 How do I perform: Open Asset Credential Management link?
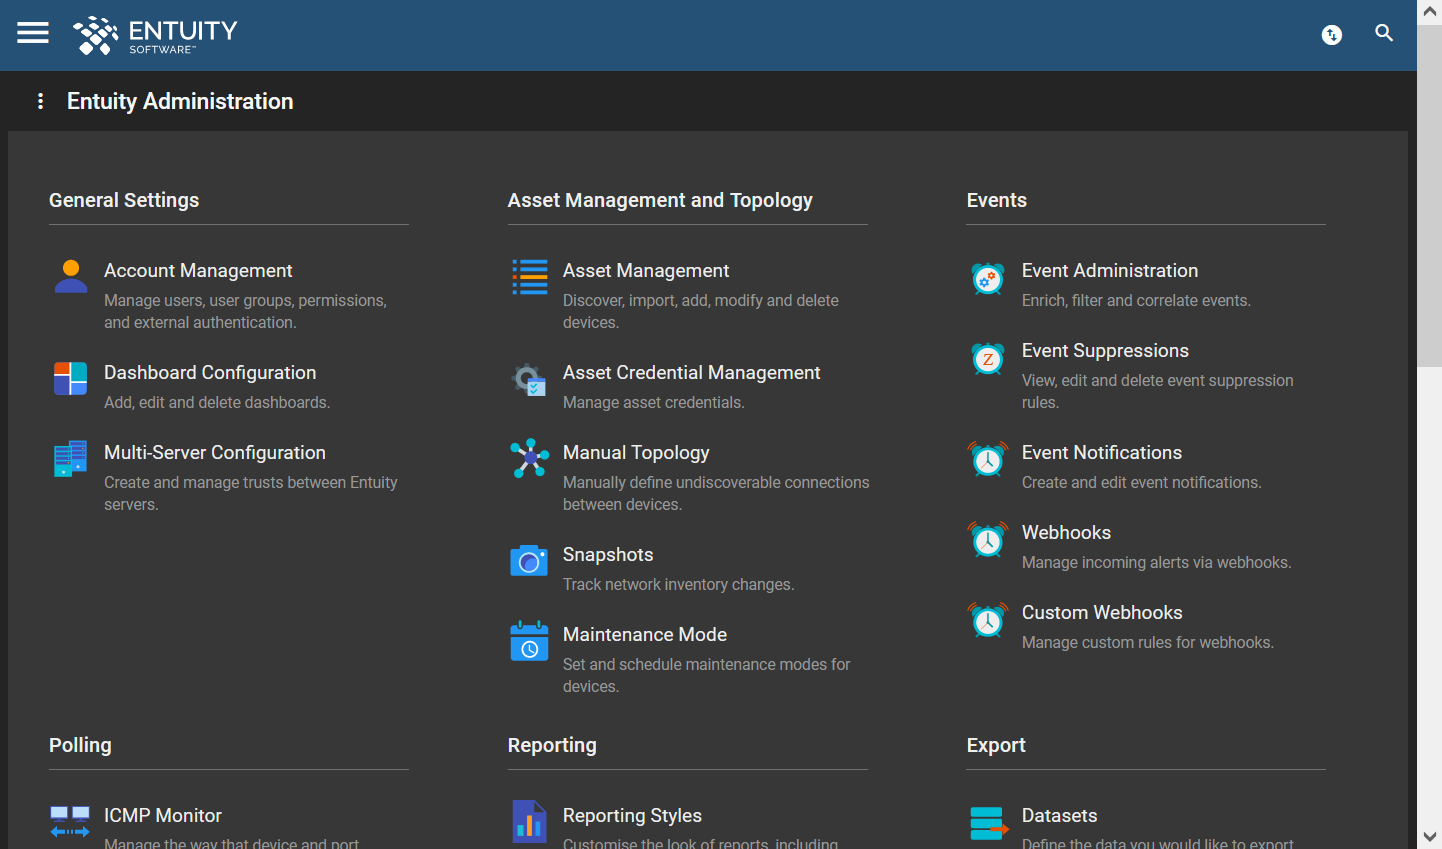click(x=691, y=373)
